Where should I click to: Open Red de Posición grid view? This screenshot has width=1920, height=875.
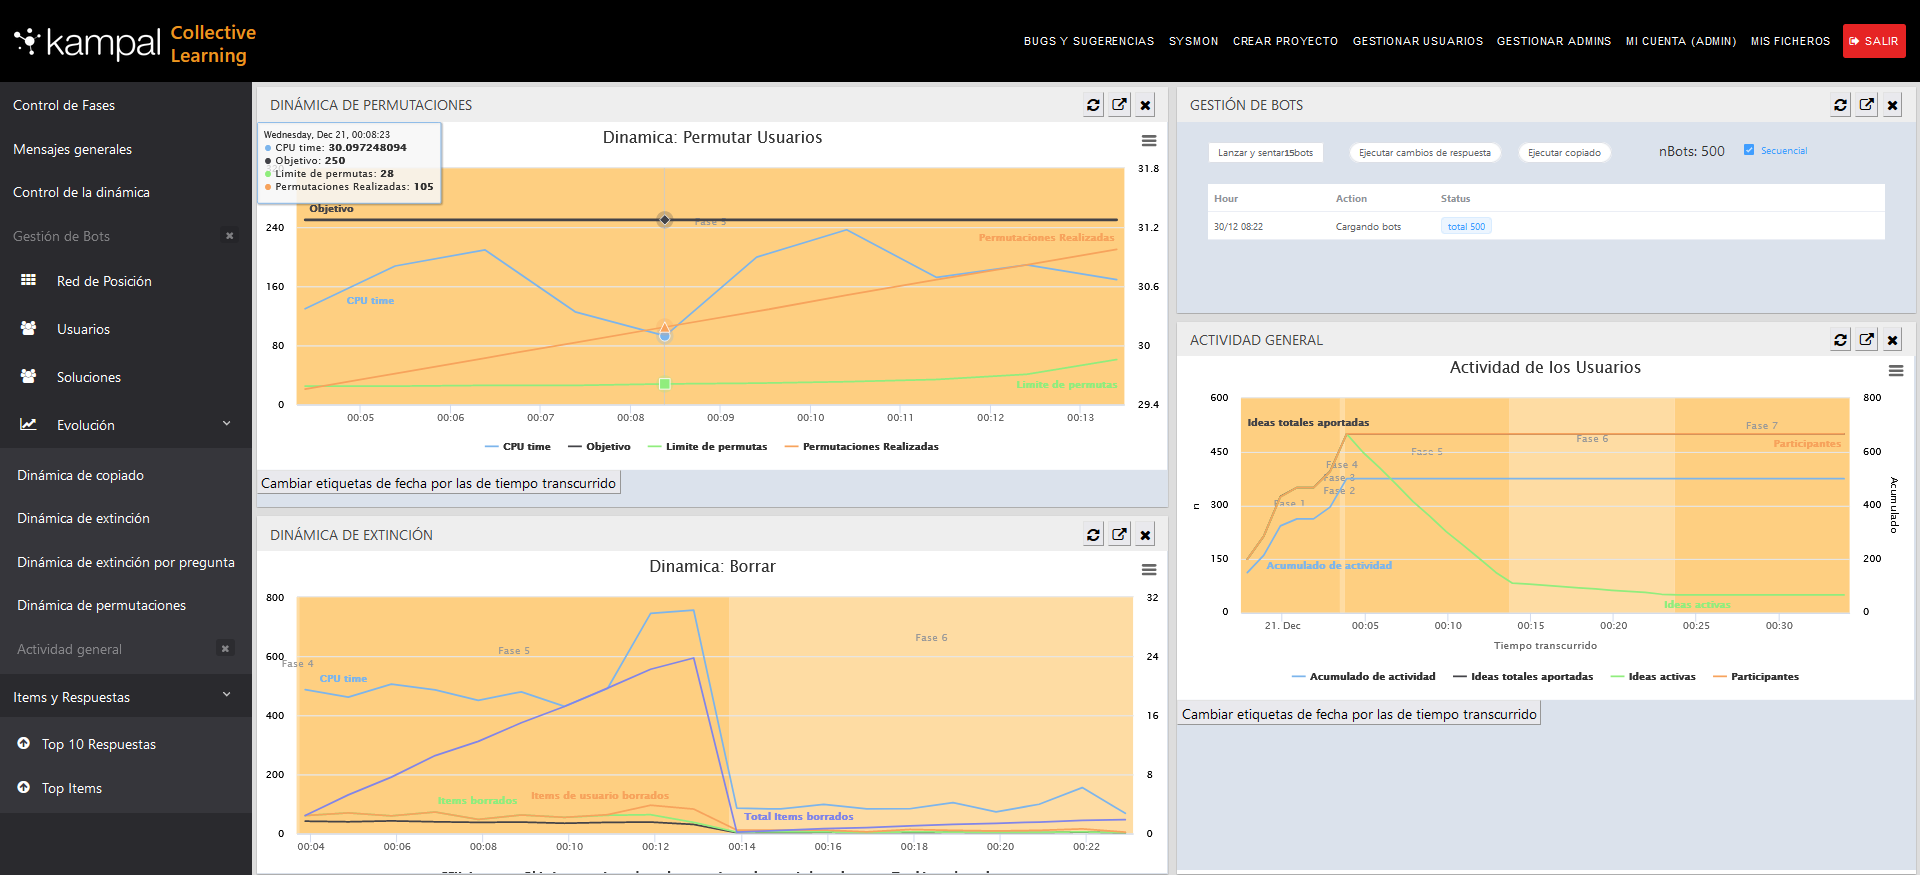click(104, 282)
